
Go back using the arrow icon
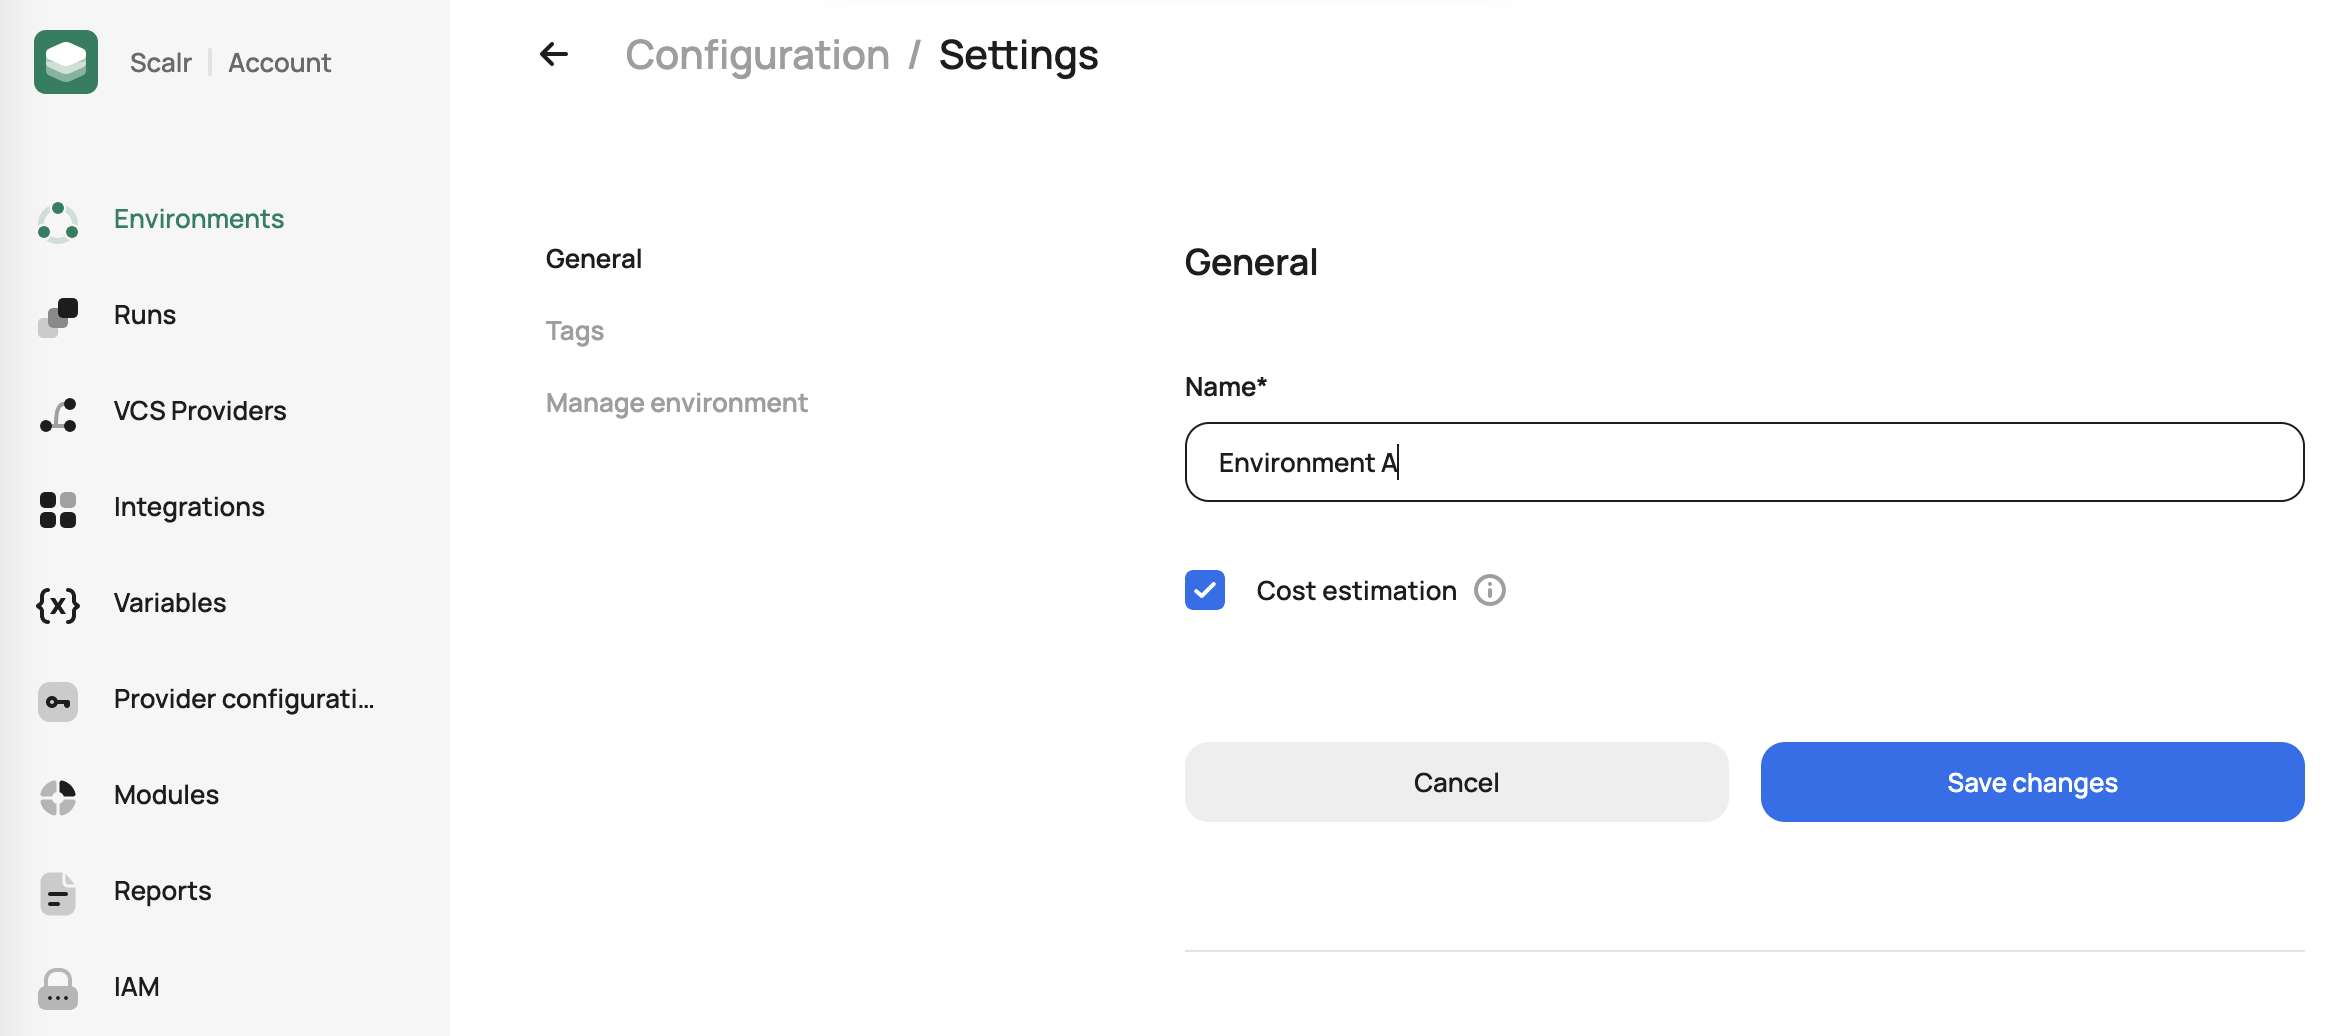554,55
